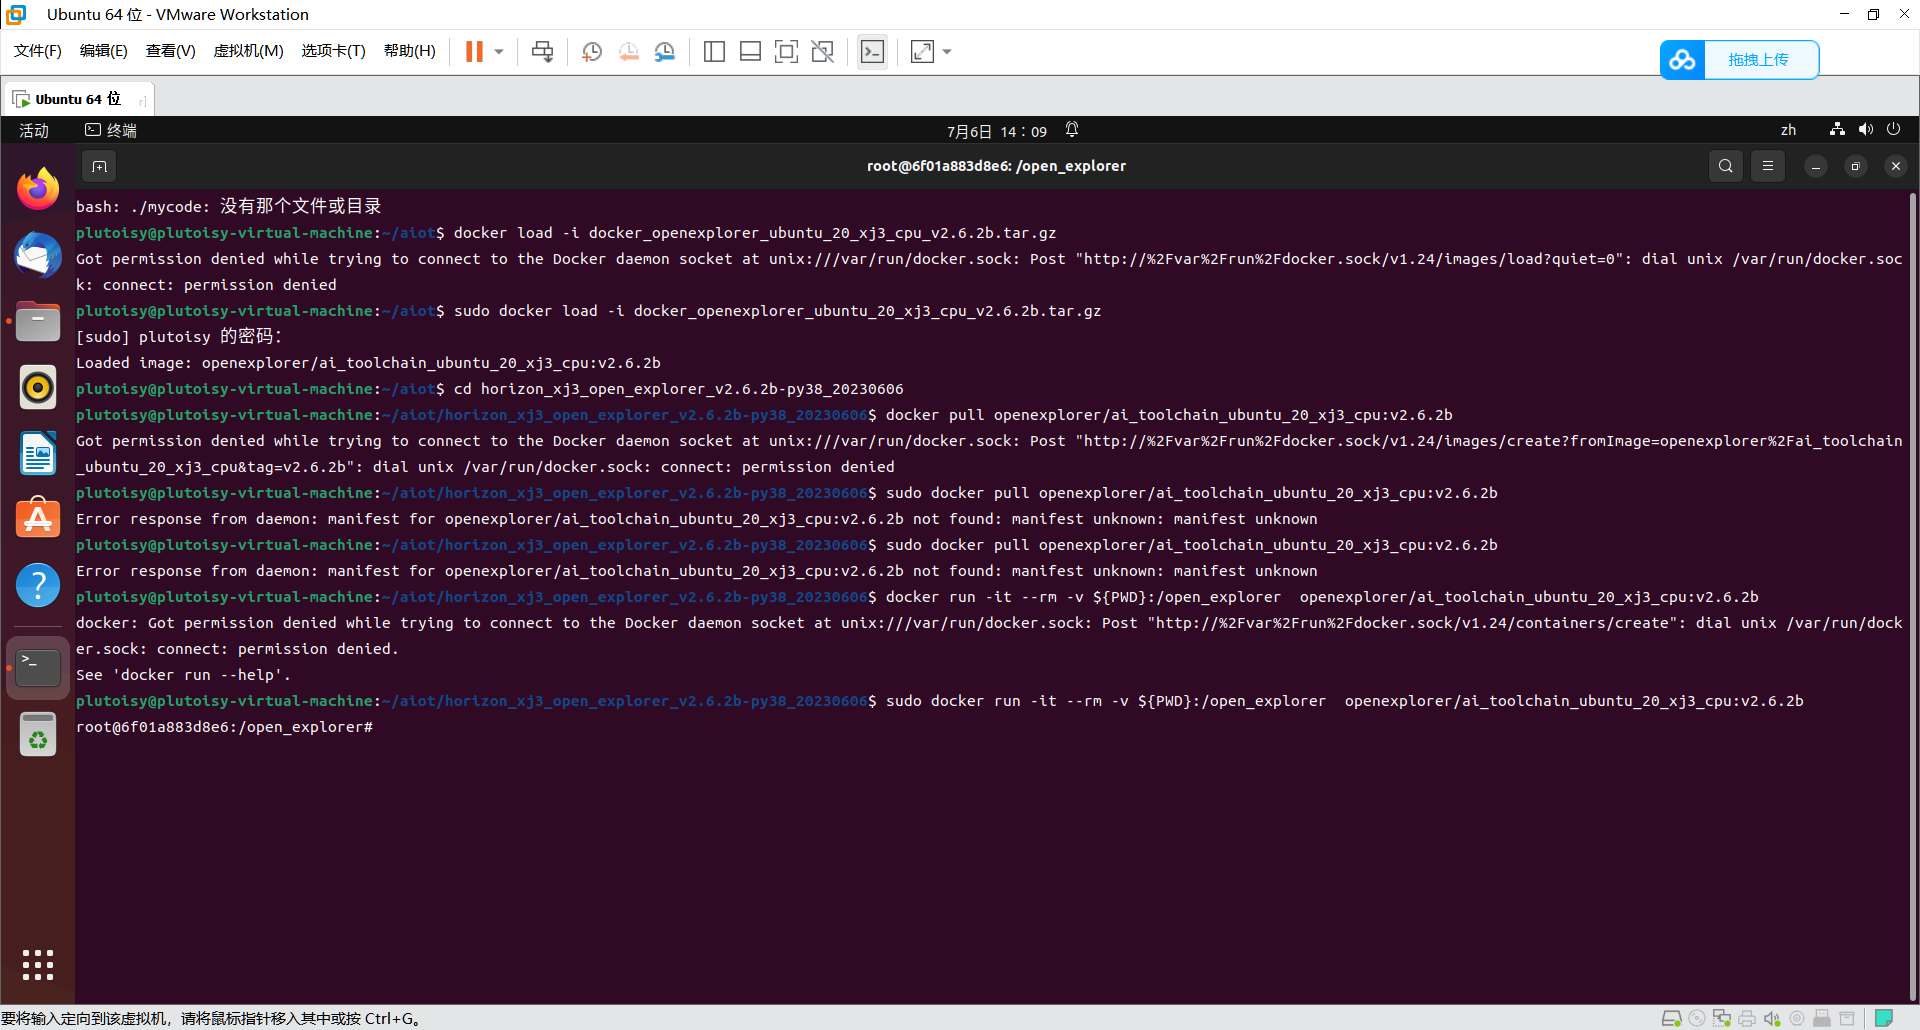Click the stretch guest display icon
Screen dimensions: 1920x1030
[x=922, y=52]
